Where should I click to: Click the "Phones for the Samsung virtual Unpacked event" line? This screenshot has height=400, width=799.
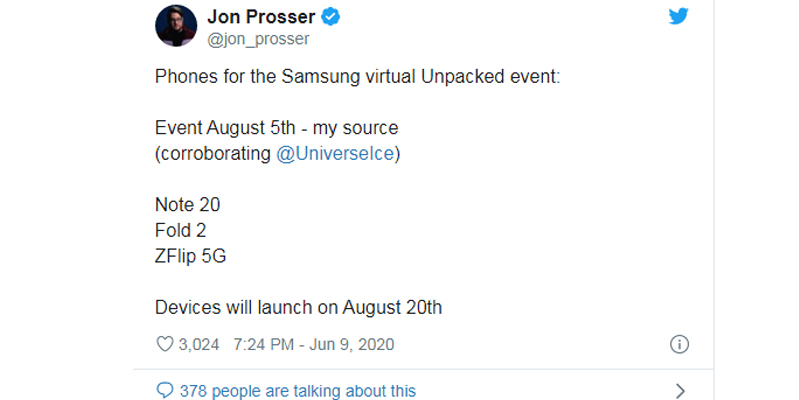pyautogui.click(x=358, y=77)
